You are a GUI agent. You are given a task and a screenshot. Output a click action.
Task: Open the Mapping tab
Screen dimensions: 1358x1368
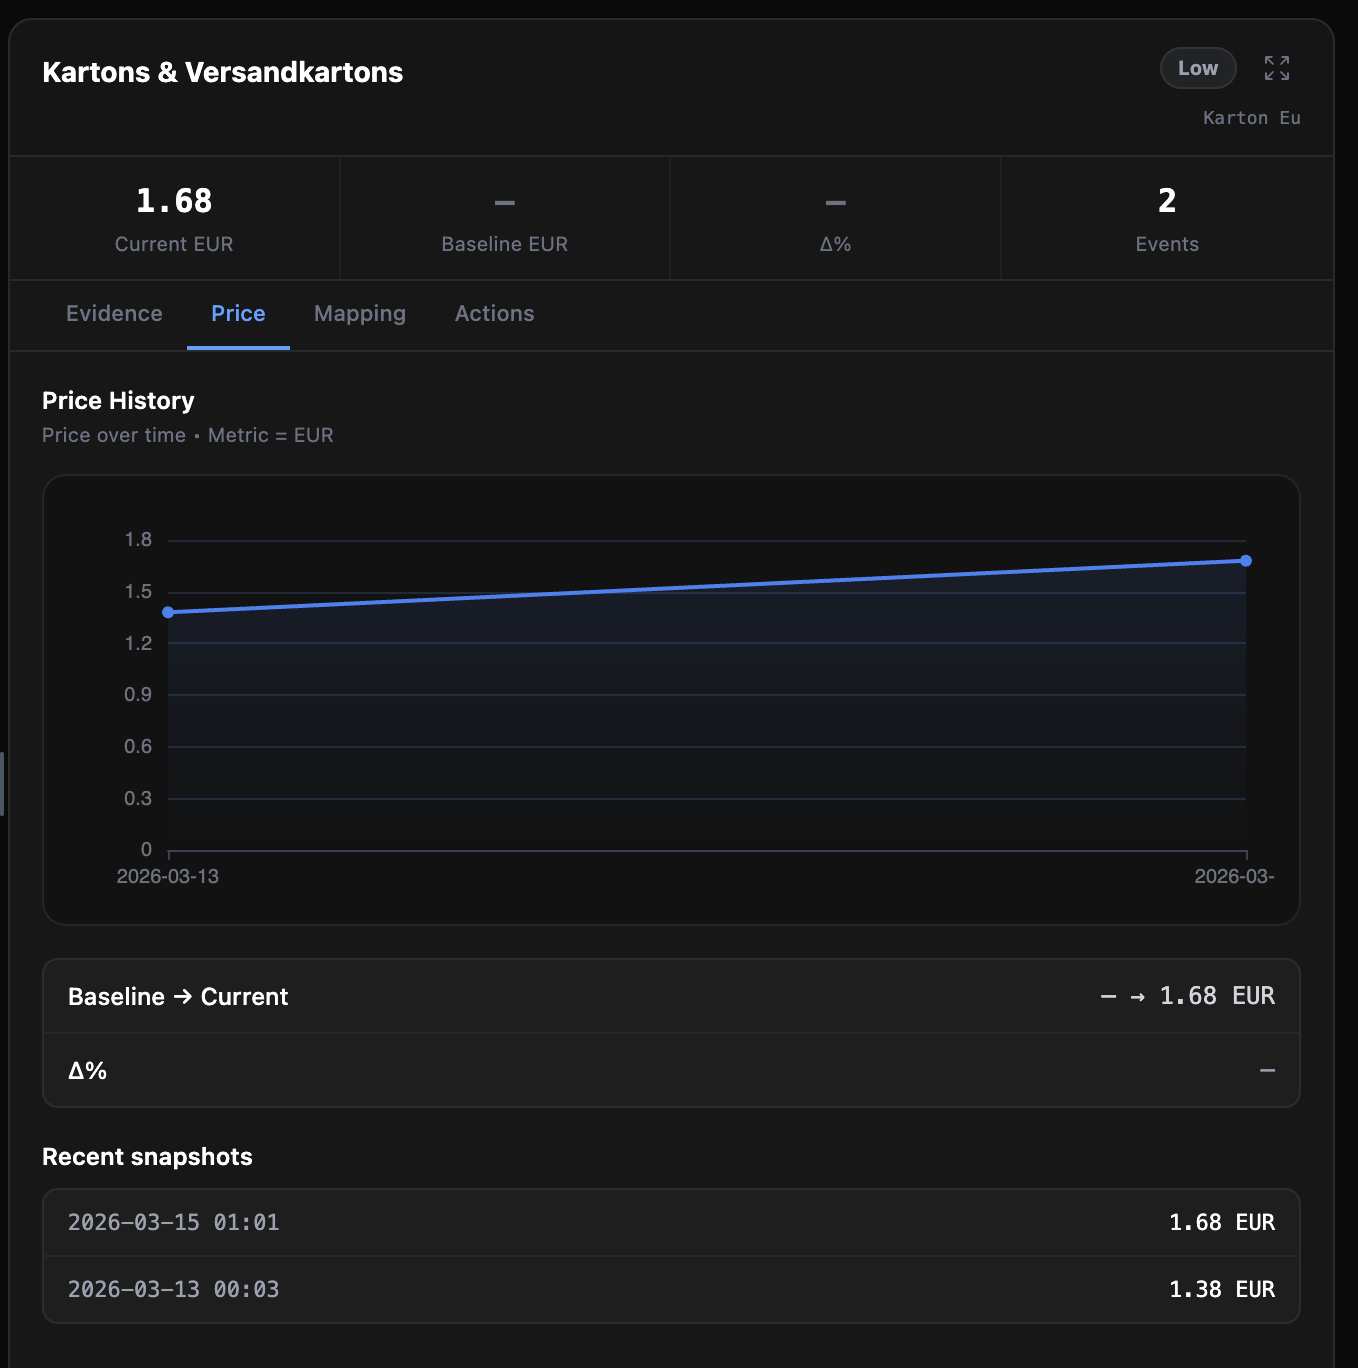tap(359, 314)
